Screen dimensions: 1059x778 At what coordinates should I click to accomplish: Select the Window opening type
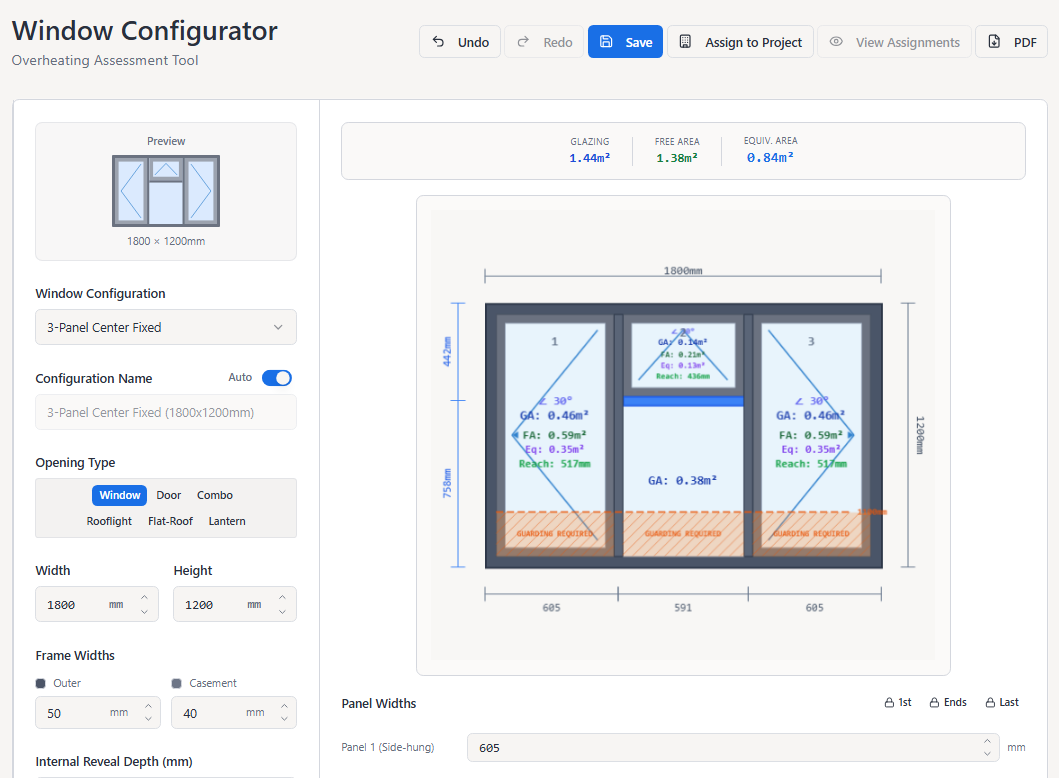tap(120, 495)
